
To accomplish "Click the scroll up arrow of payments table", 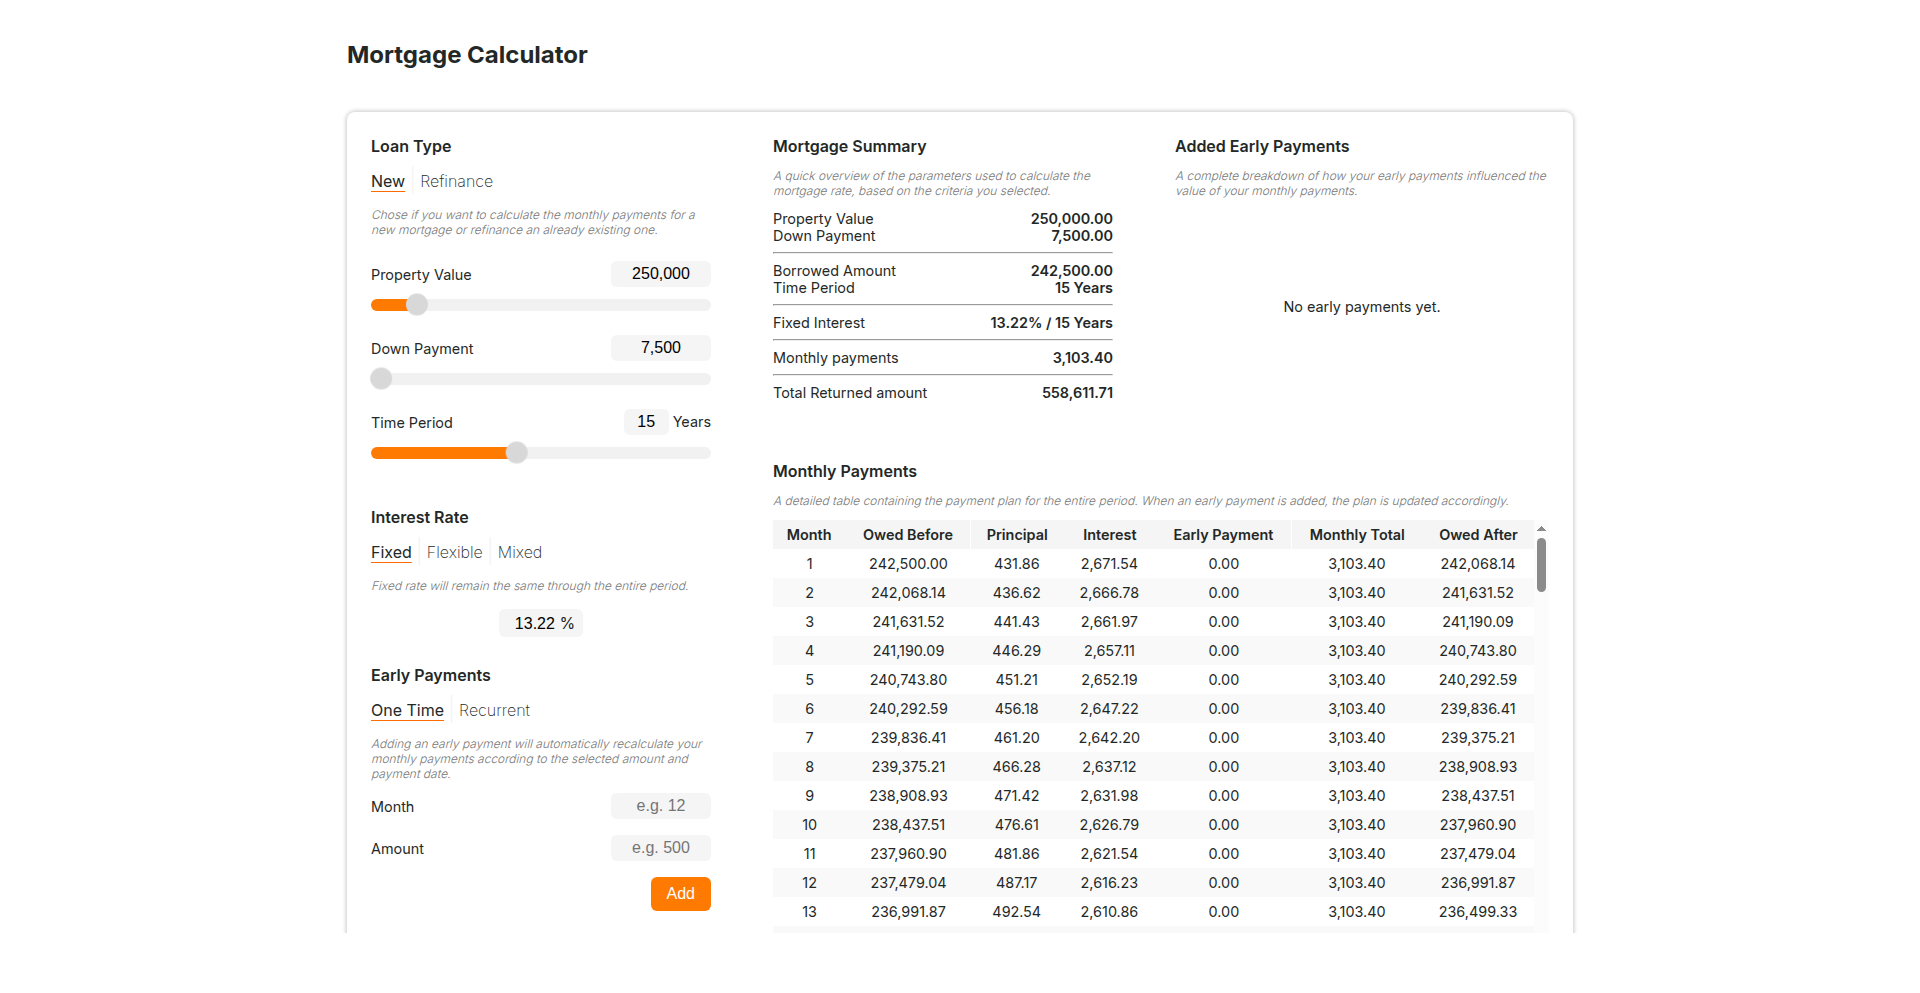I will 1541,528.
